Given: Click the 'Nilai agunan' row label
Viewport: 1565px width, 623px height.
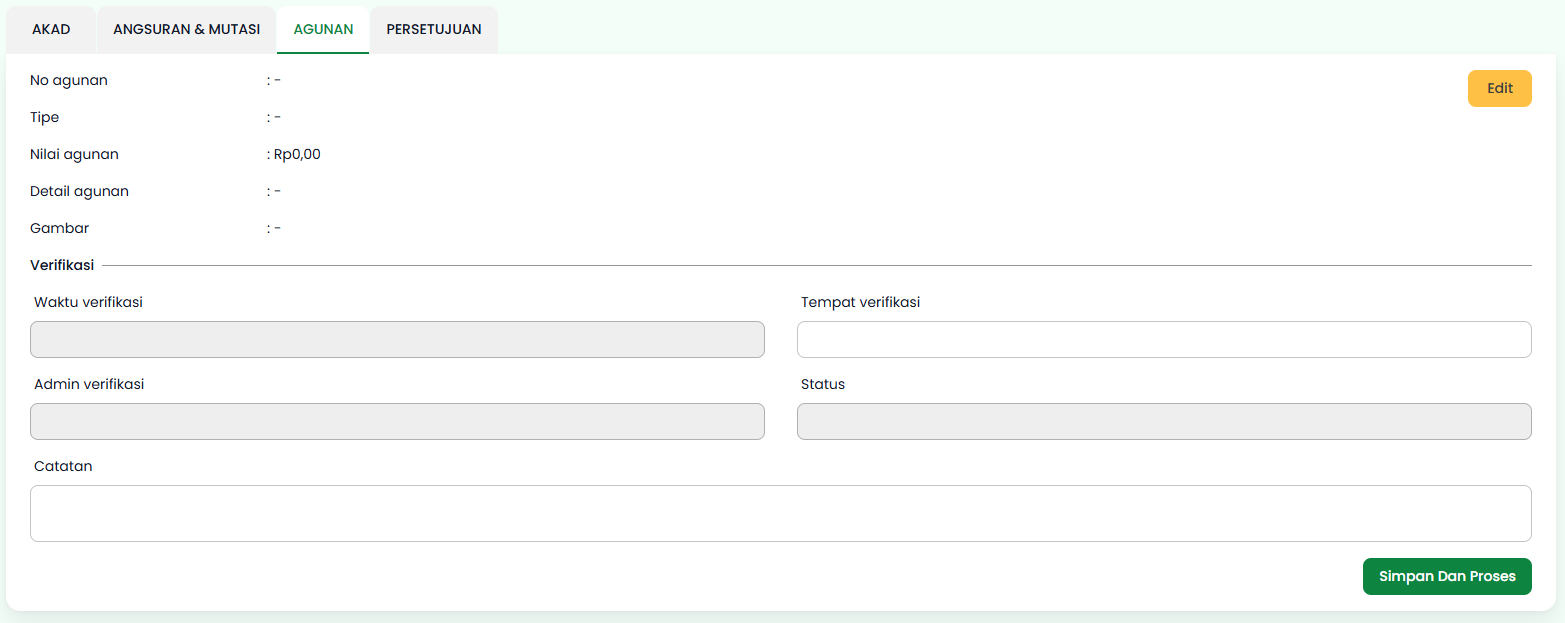Looking at the screenshot, I should (74, 154).
